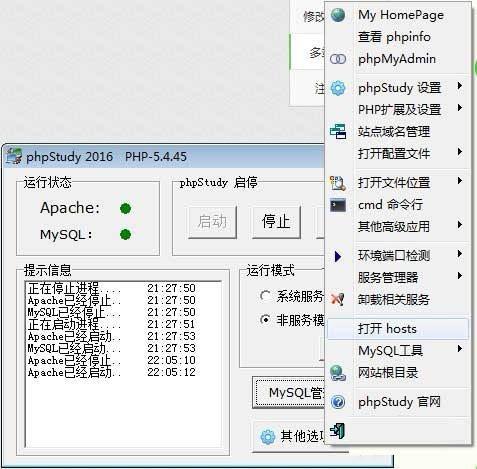Open phpMyAdmin from the menu
This screenshot has width=477, height=469.
coord(398,59)
